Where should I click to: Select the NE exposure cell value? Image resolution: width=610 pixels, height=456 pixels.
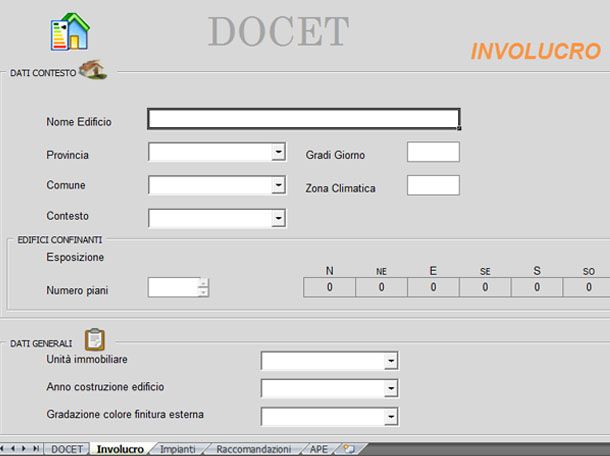point(381,288)
